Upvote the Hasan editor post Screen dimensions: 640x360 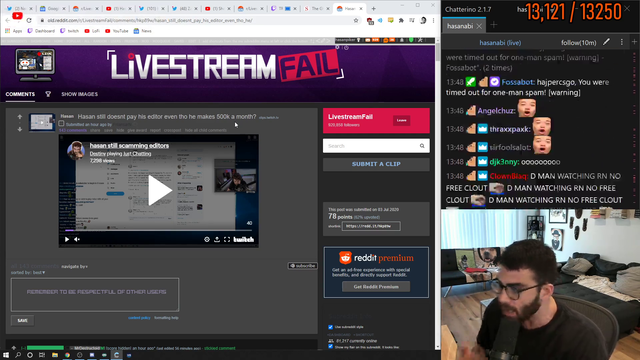20,117
